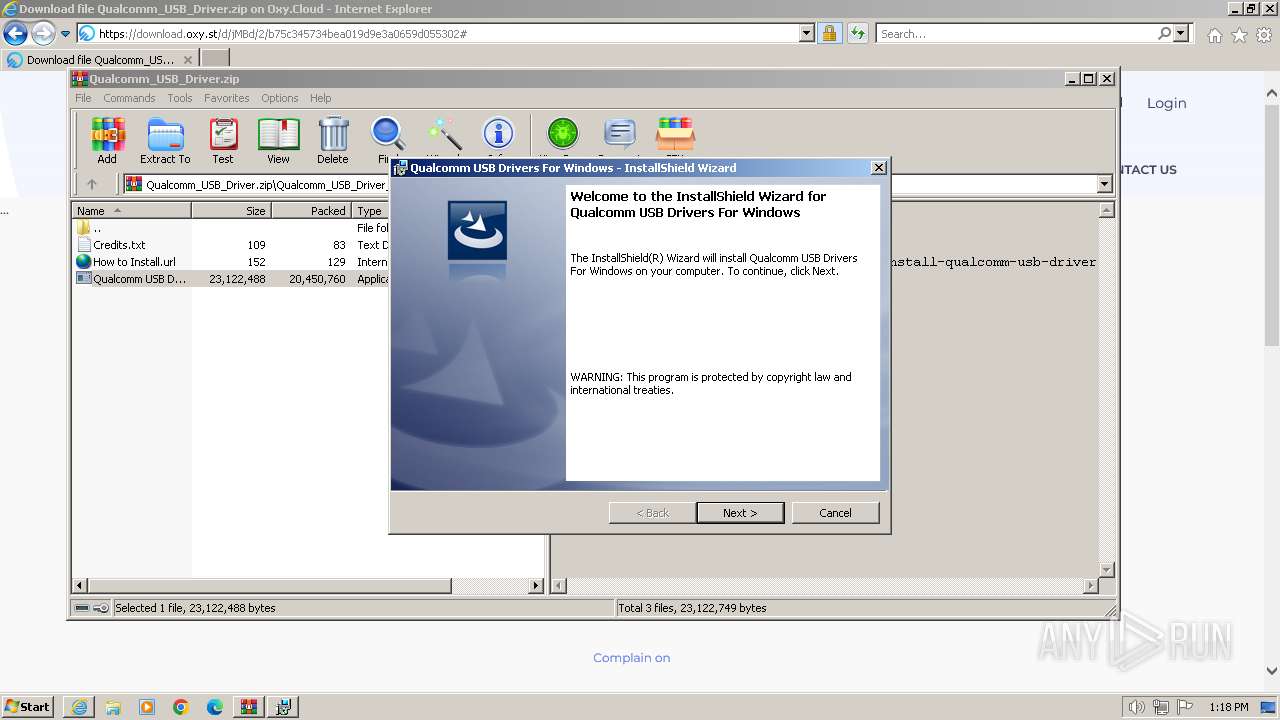Launch Chrome from the taskbar

tap(181, 707)
